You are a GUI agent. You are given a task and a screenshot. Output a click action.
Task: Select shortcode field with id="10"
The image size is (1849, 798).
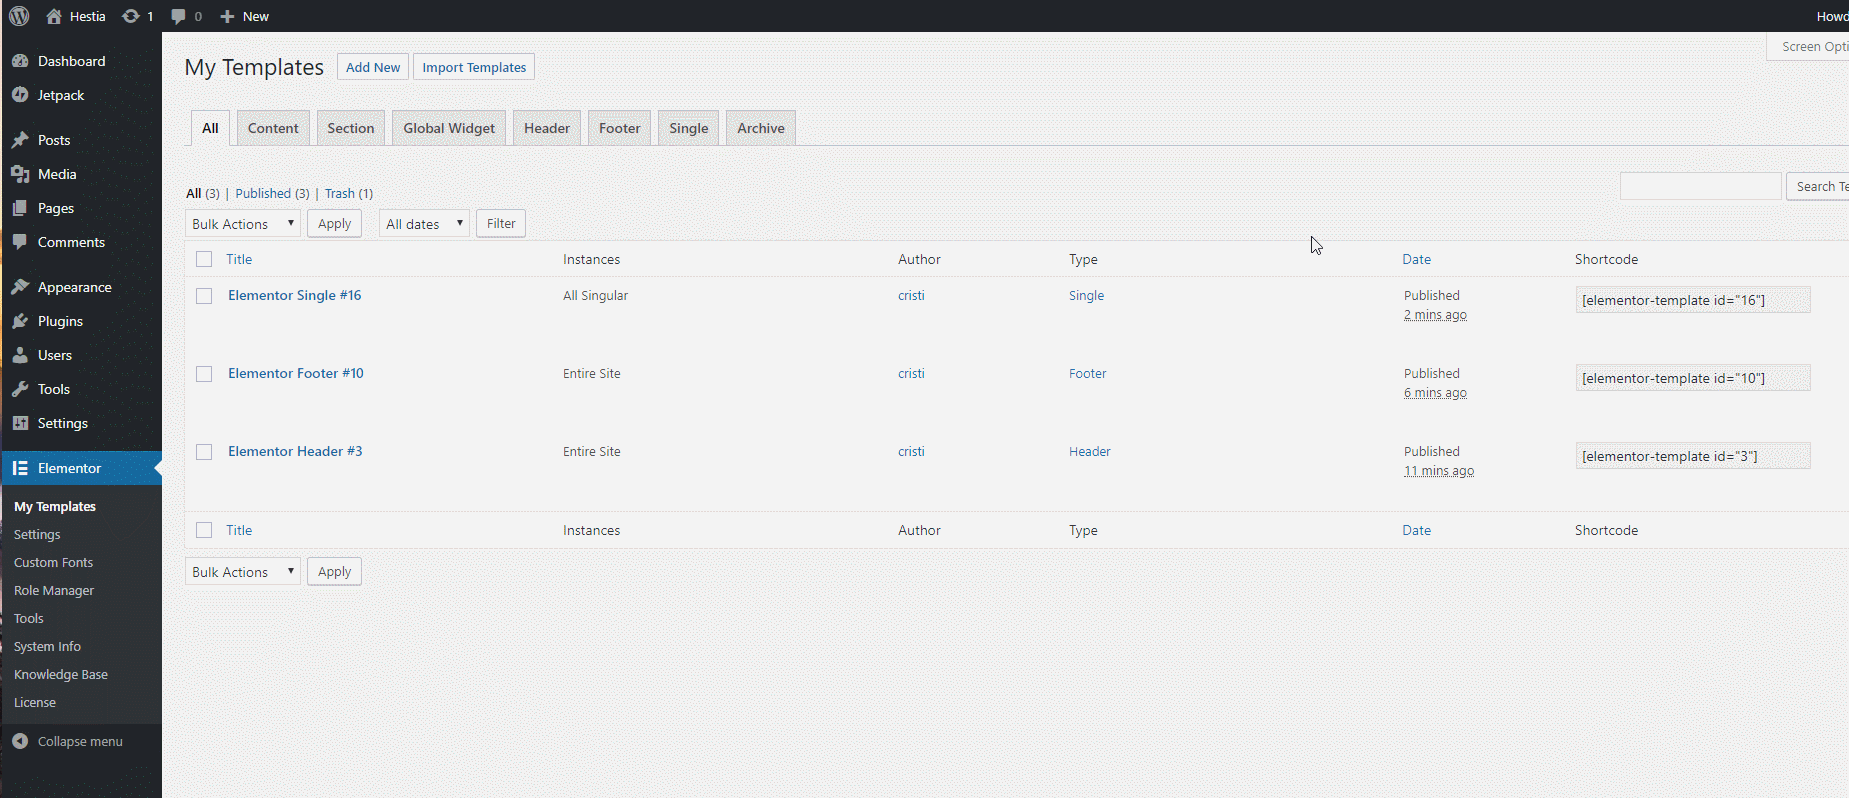click(x=1693, y=378)
